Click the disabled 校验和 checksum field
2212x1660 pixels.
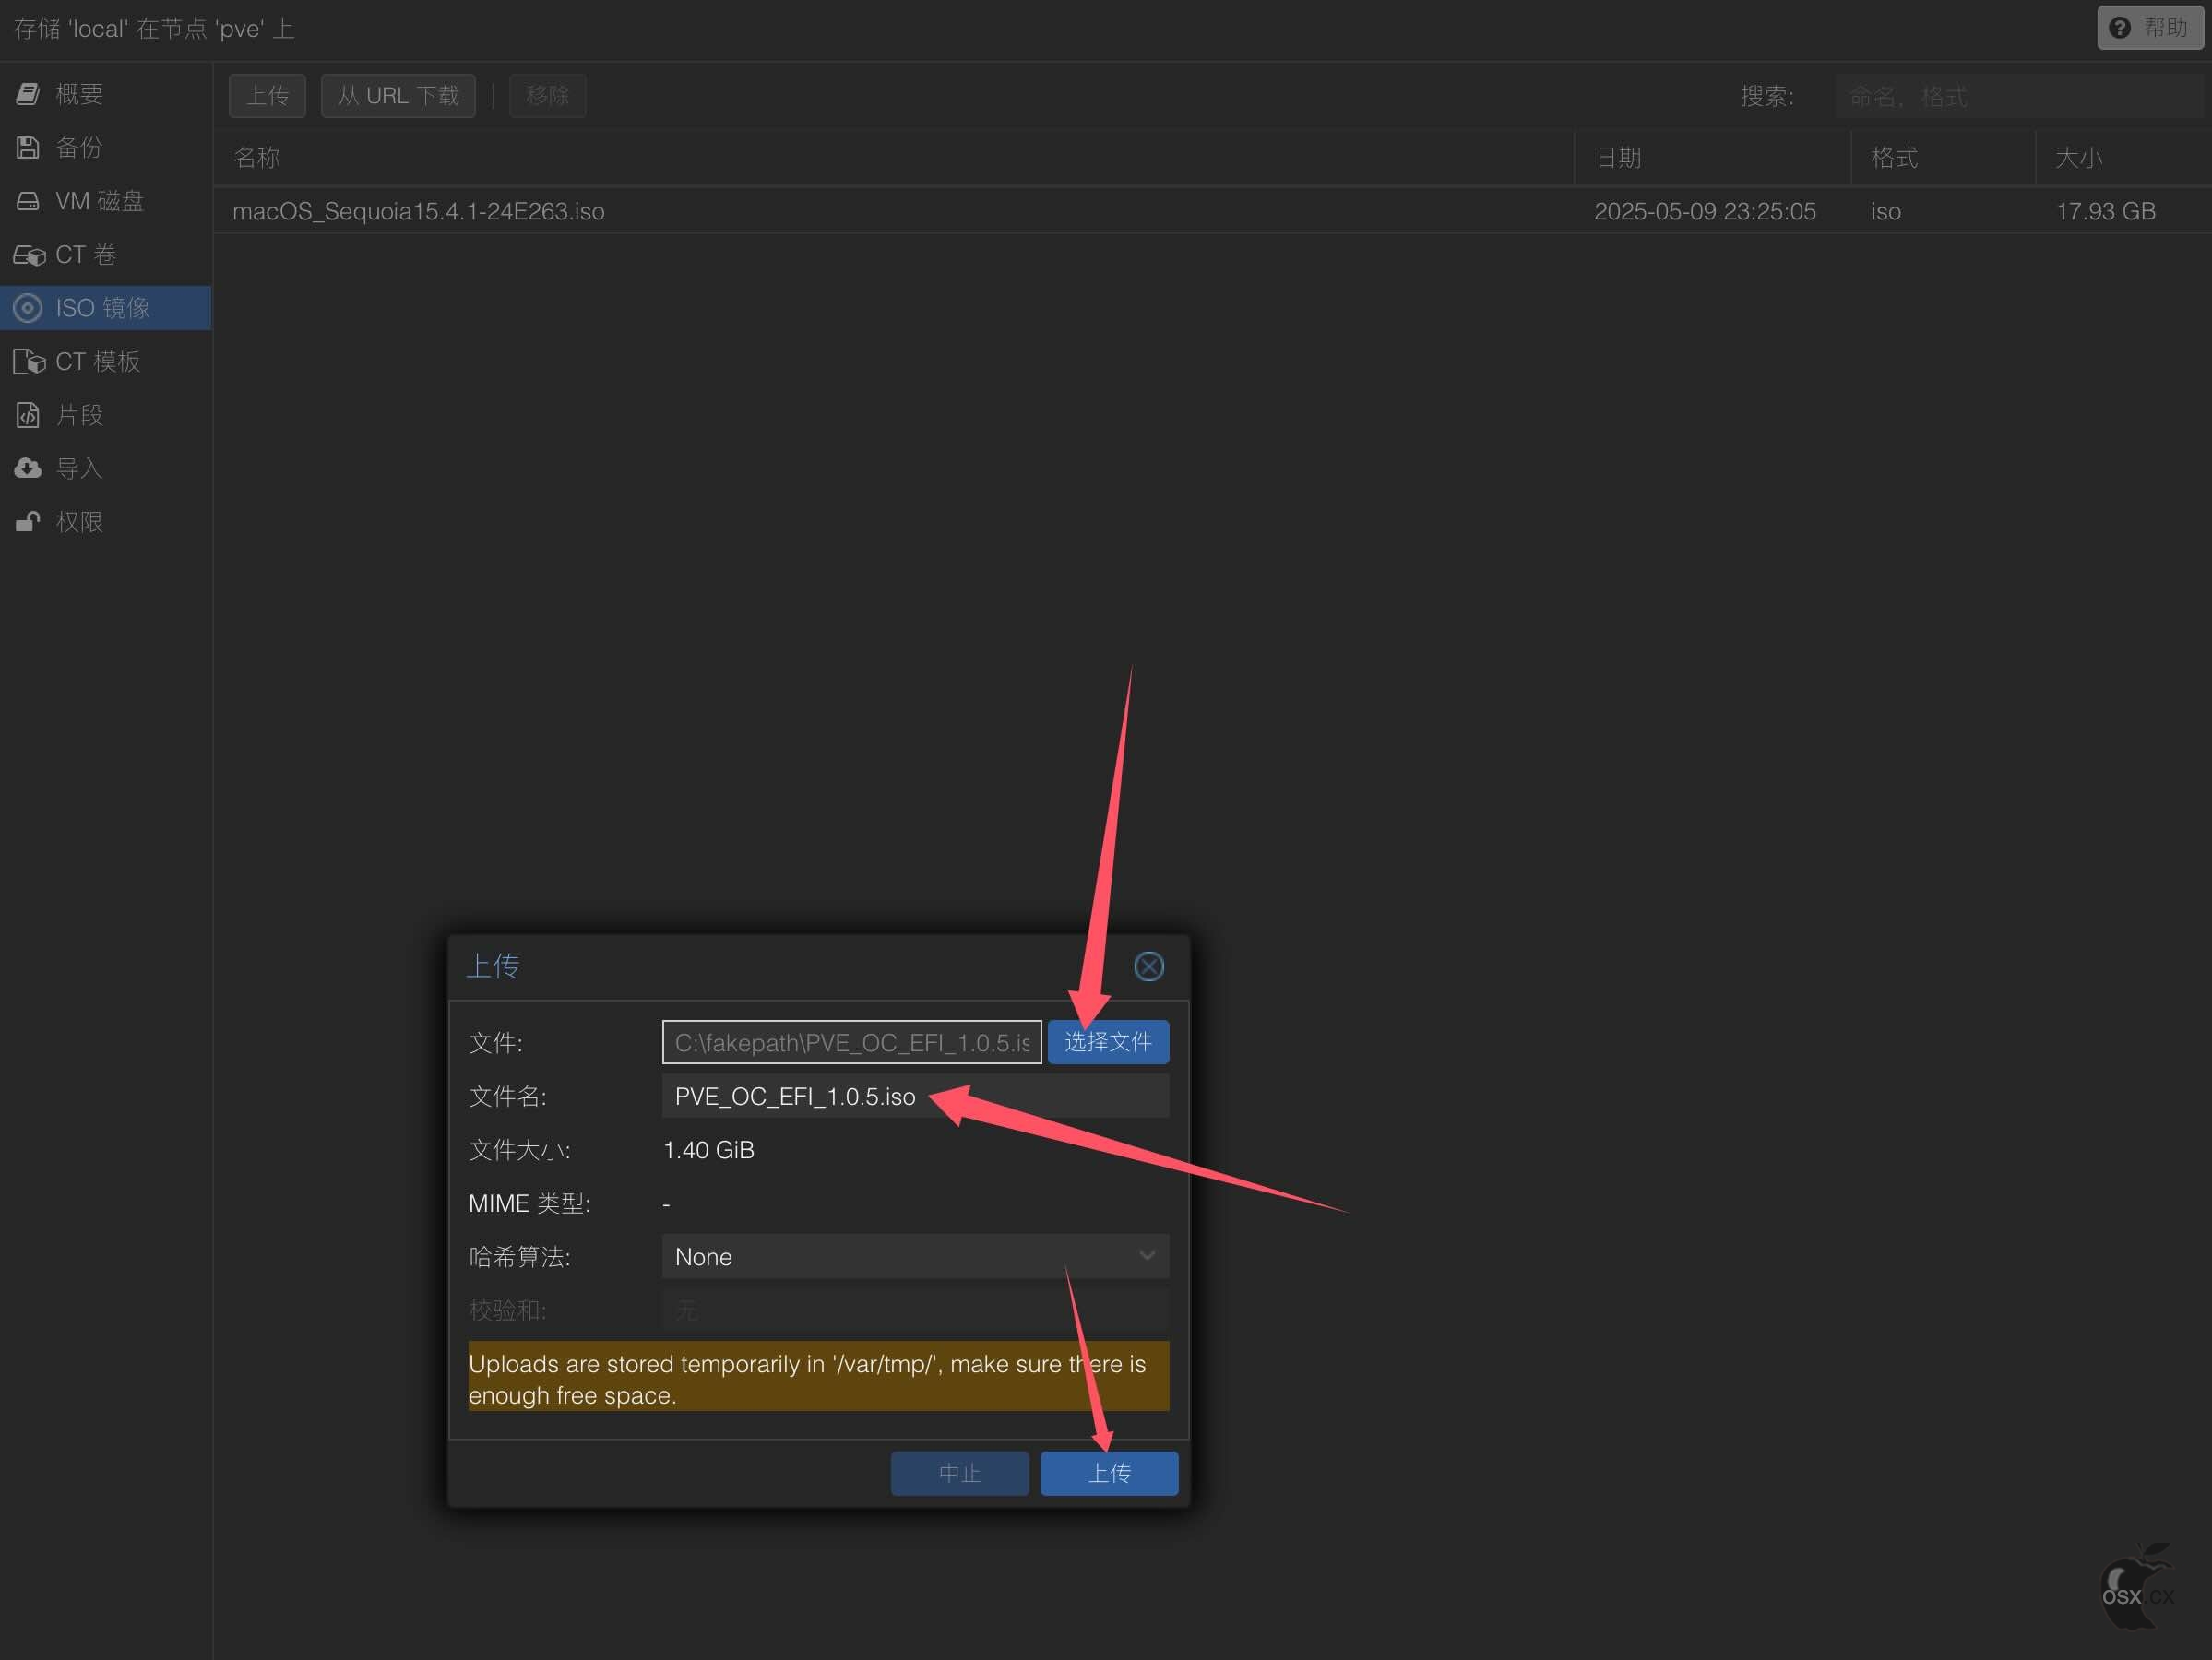coord(915,1310)
